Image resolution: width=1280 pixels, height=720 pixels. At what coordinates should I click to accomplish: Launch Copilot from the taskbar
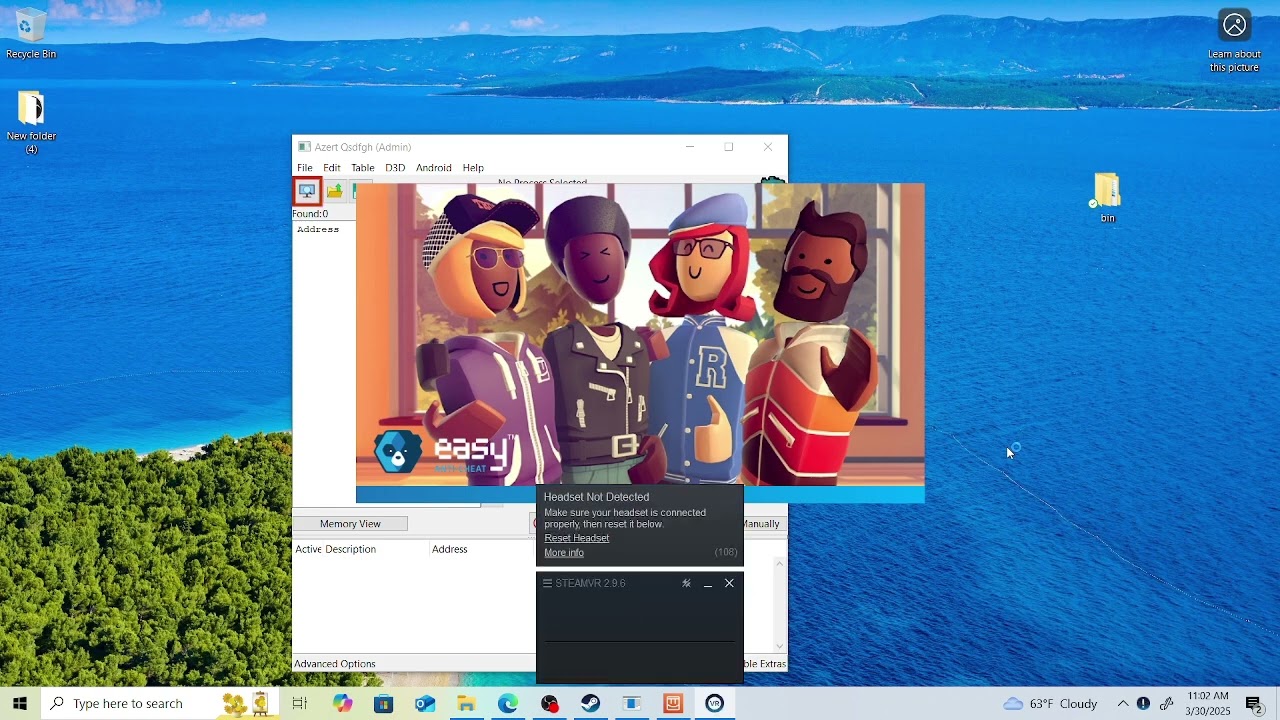coord(343,703)
